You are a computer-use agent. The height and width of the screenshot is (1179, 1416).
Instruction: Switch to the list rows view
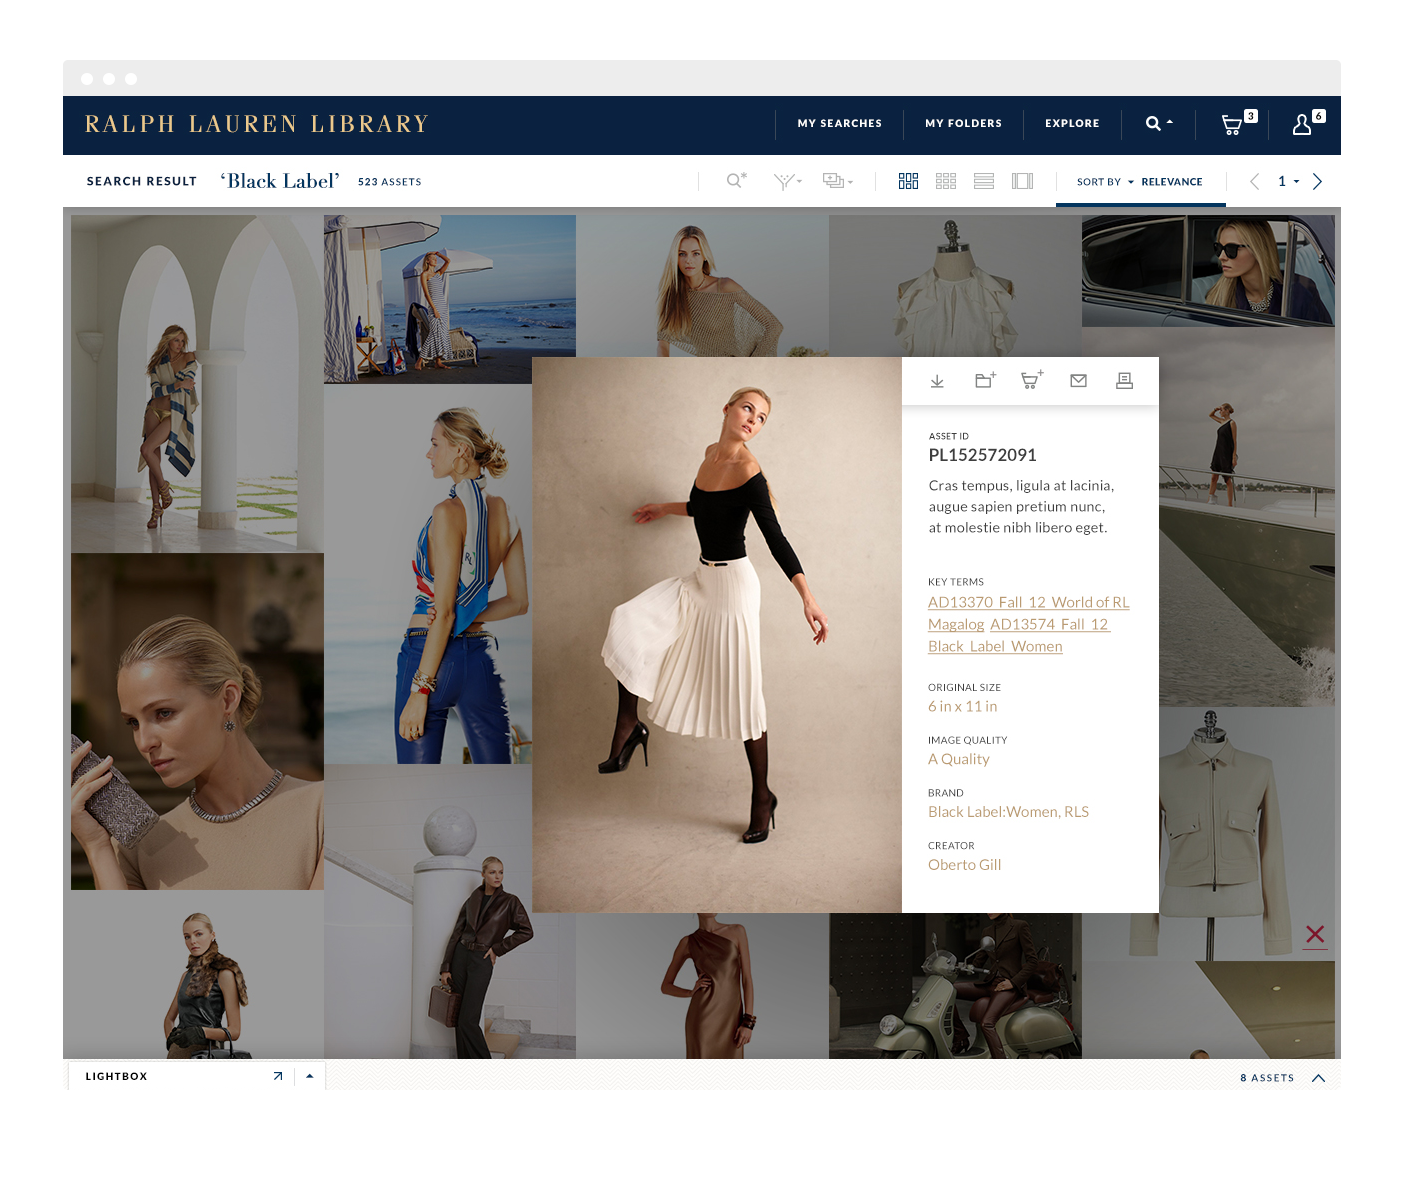984,181
